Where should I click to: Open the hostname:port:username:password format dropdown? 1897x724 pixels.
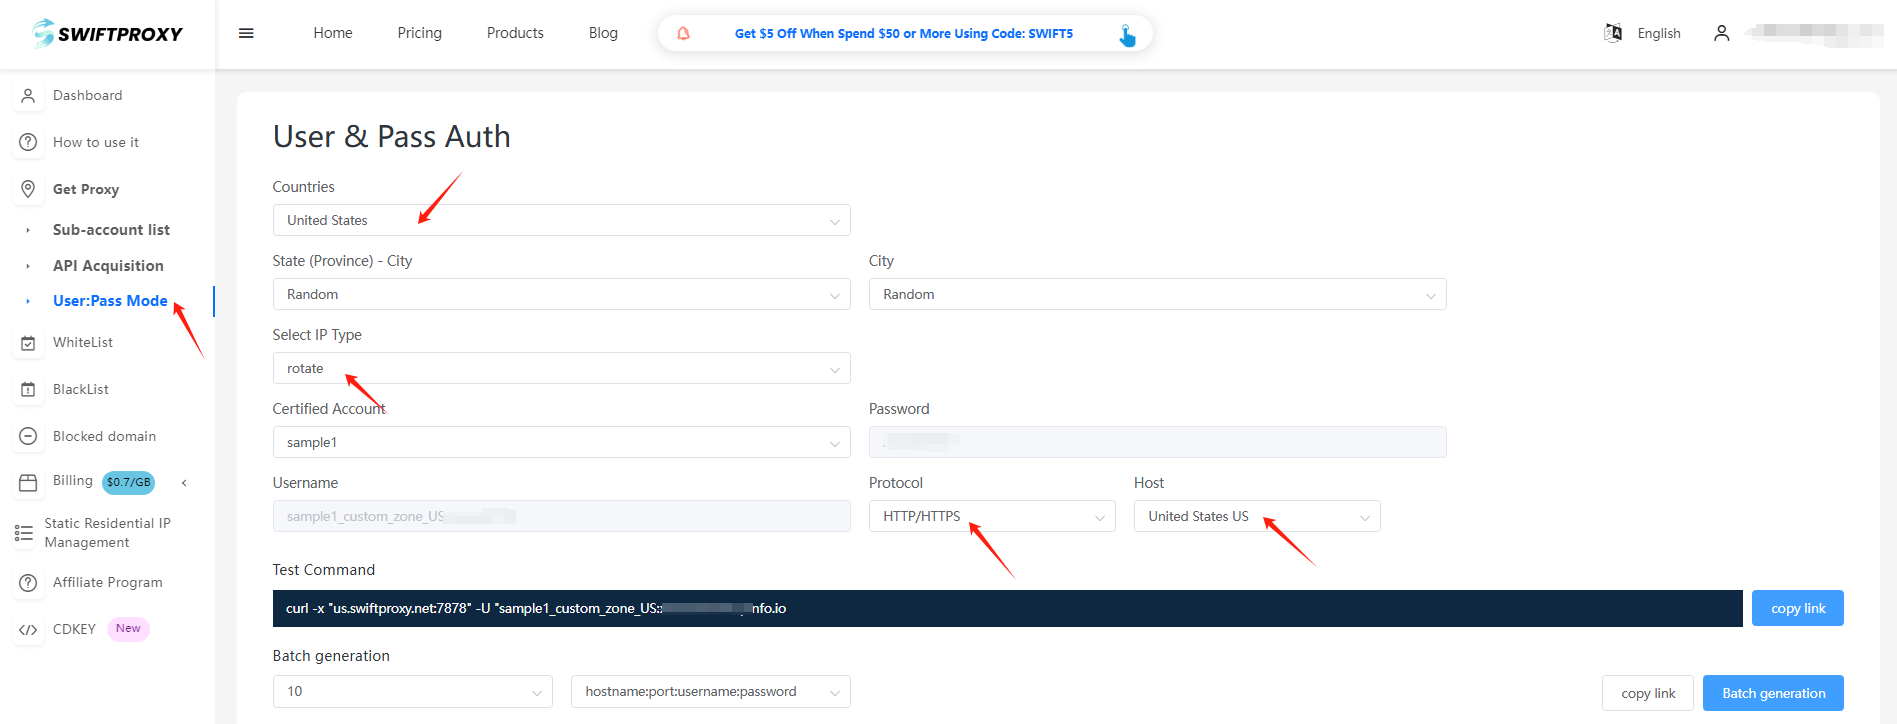point(710,691)
